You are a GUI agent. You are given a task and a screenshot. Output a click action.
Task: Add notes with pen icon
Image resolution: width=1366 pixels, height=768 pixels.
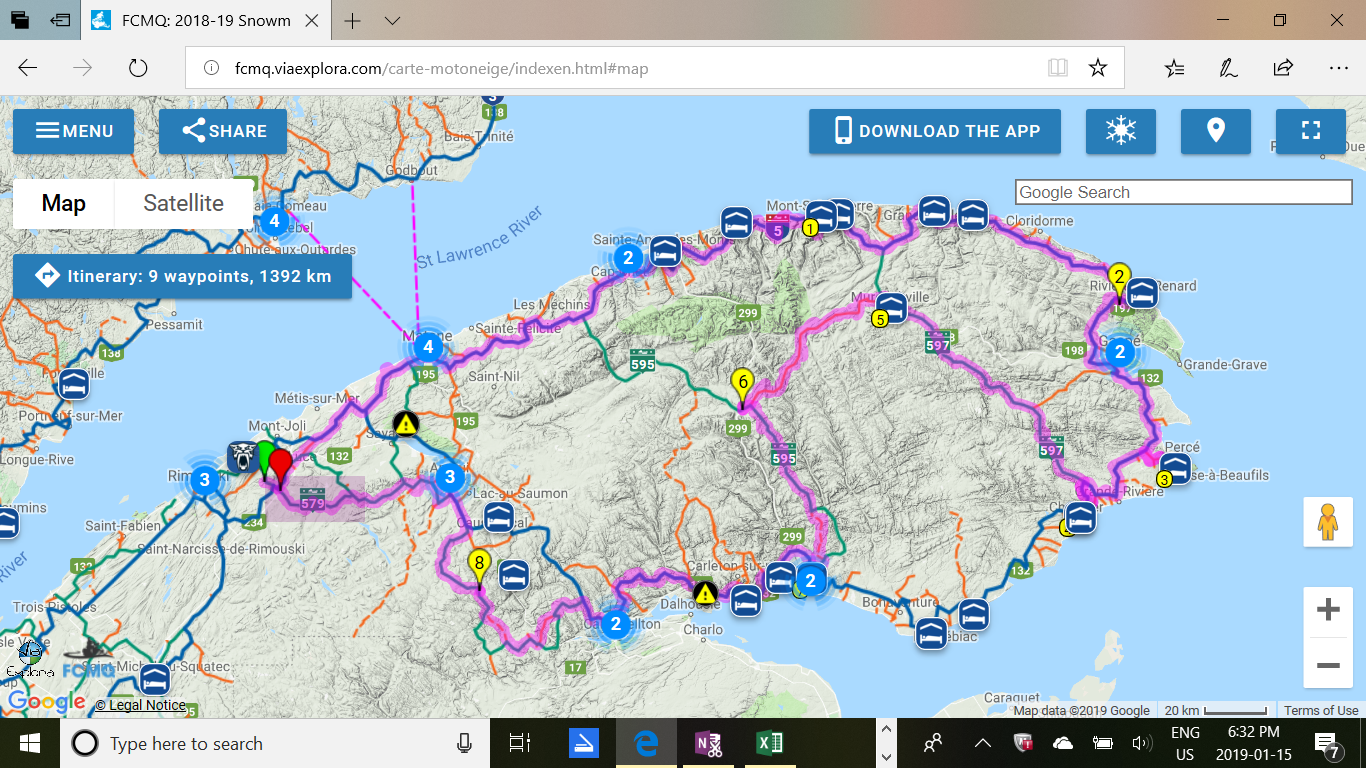pos(1228,68)
